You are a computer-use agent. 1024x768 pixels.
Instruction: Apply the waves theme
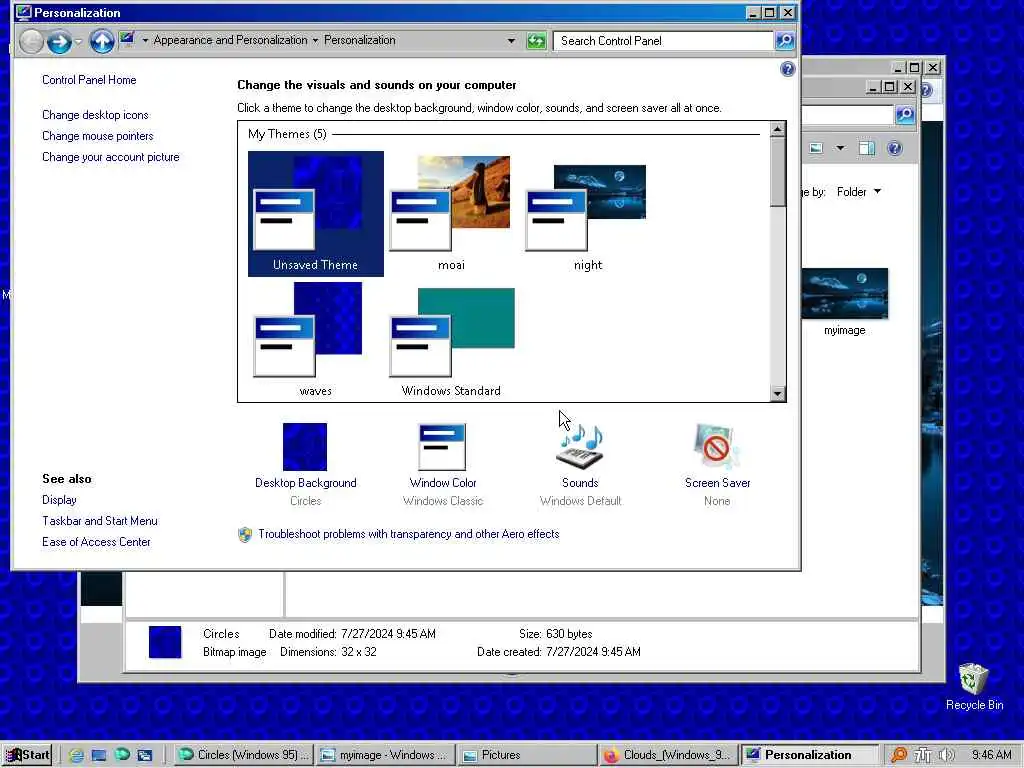pos(315,339)
